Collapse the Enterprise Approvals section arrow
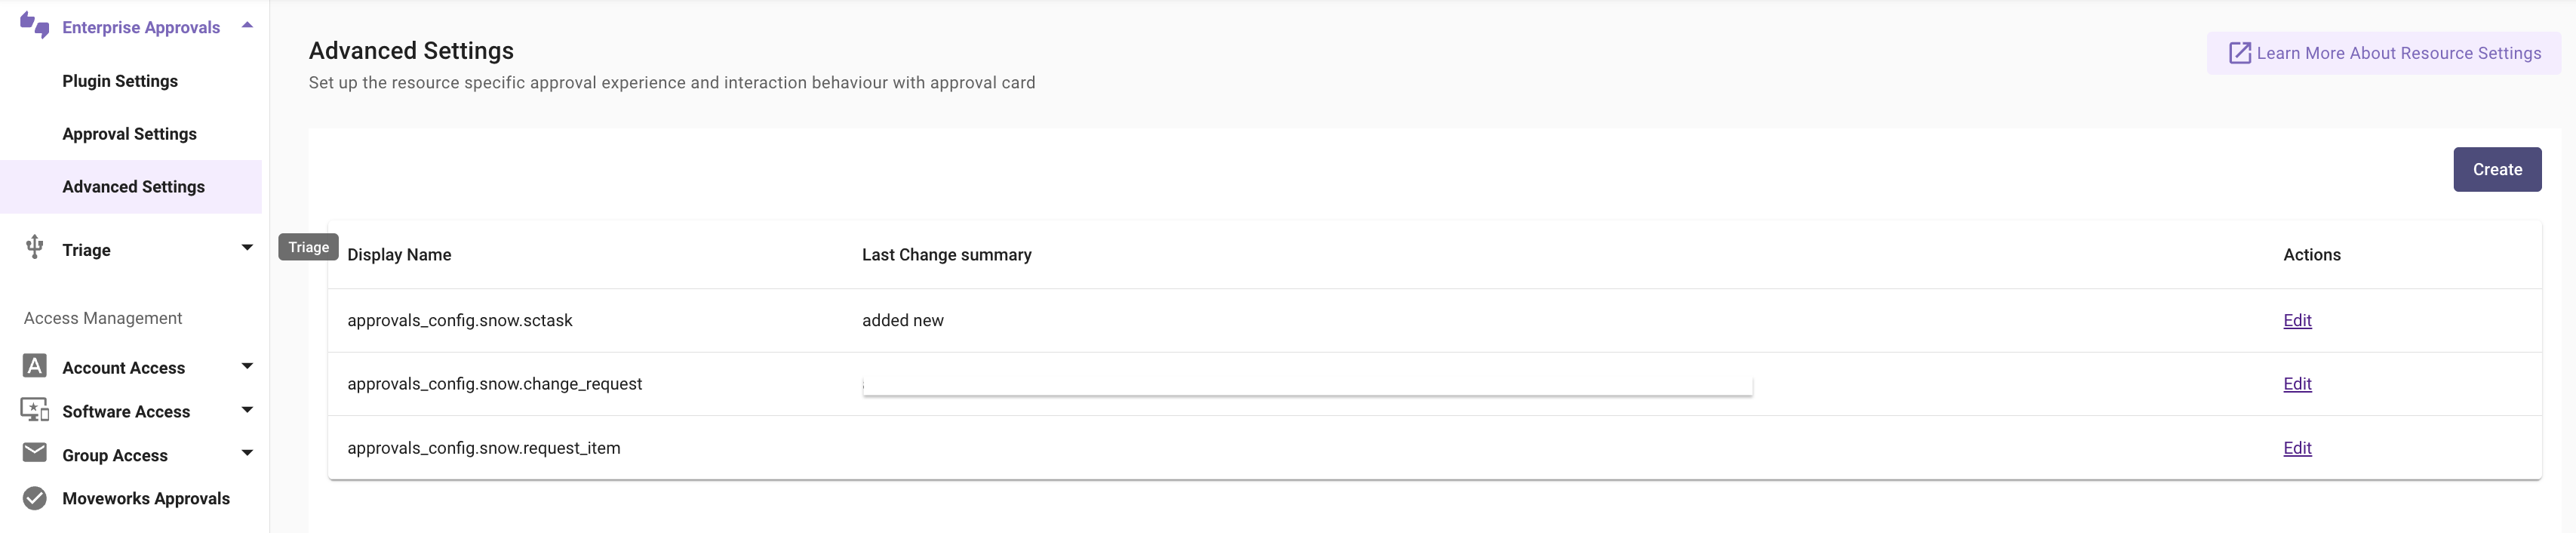The width and height of the screenshot is (2576, 533). point(247,25)
